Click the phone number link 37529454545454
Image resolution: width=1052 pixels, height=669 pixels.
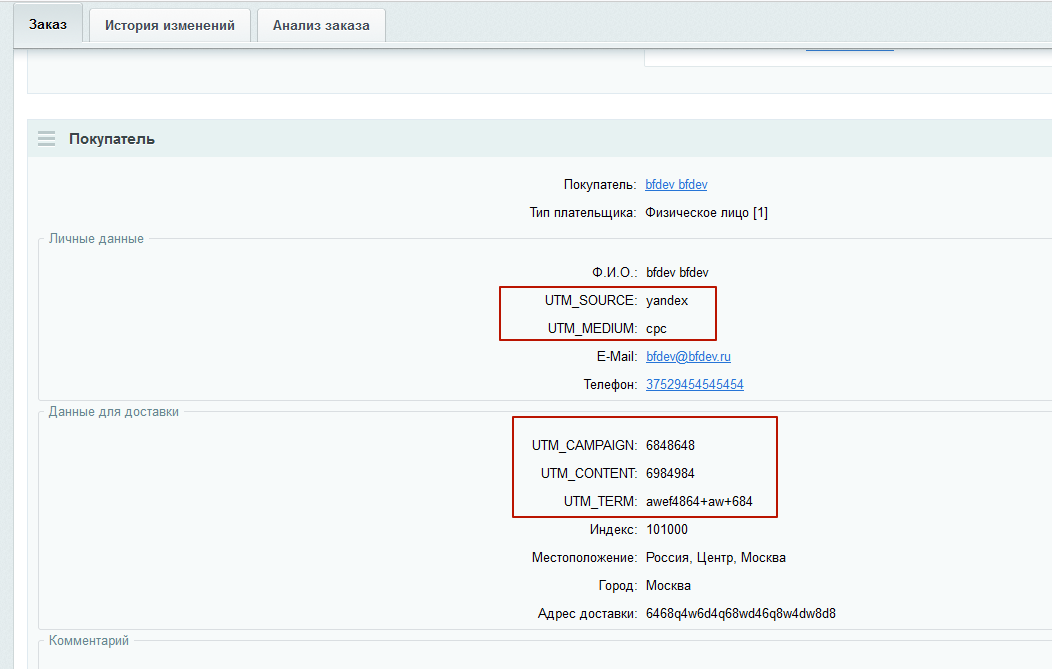coord(694,385)
